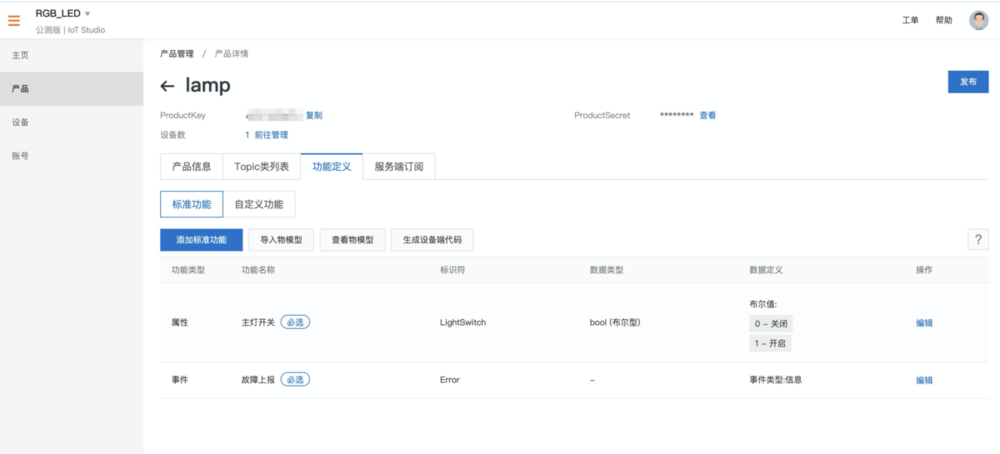Click the 功能名称 column header
Image resolution: width=1000 pixels, height=454 pixels.
[258, 270]
